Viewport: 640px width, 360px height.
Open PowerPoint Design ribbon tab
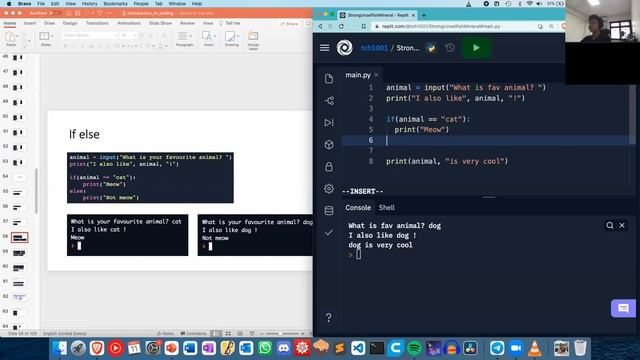coord(70,23)
